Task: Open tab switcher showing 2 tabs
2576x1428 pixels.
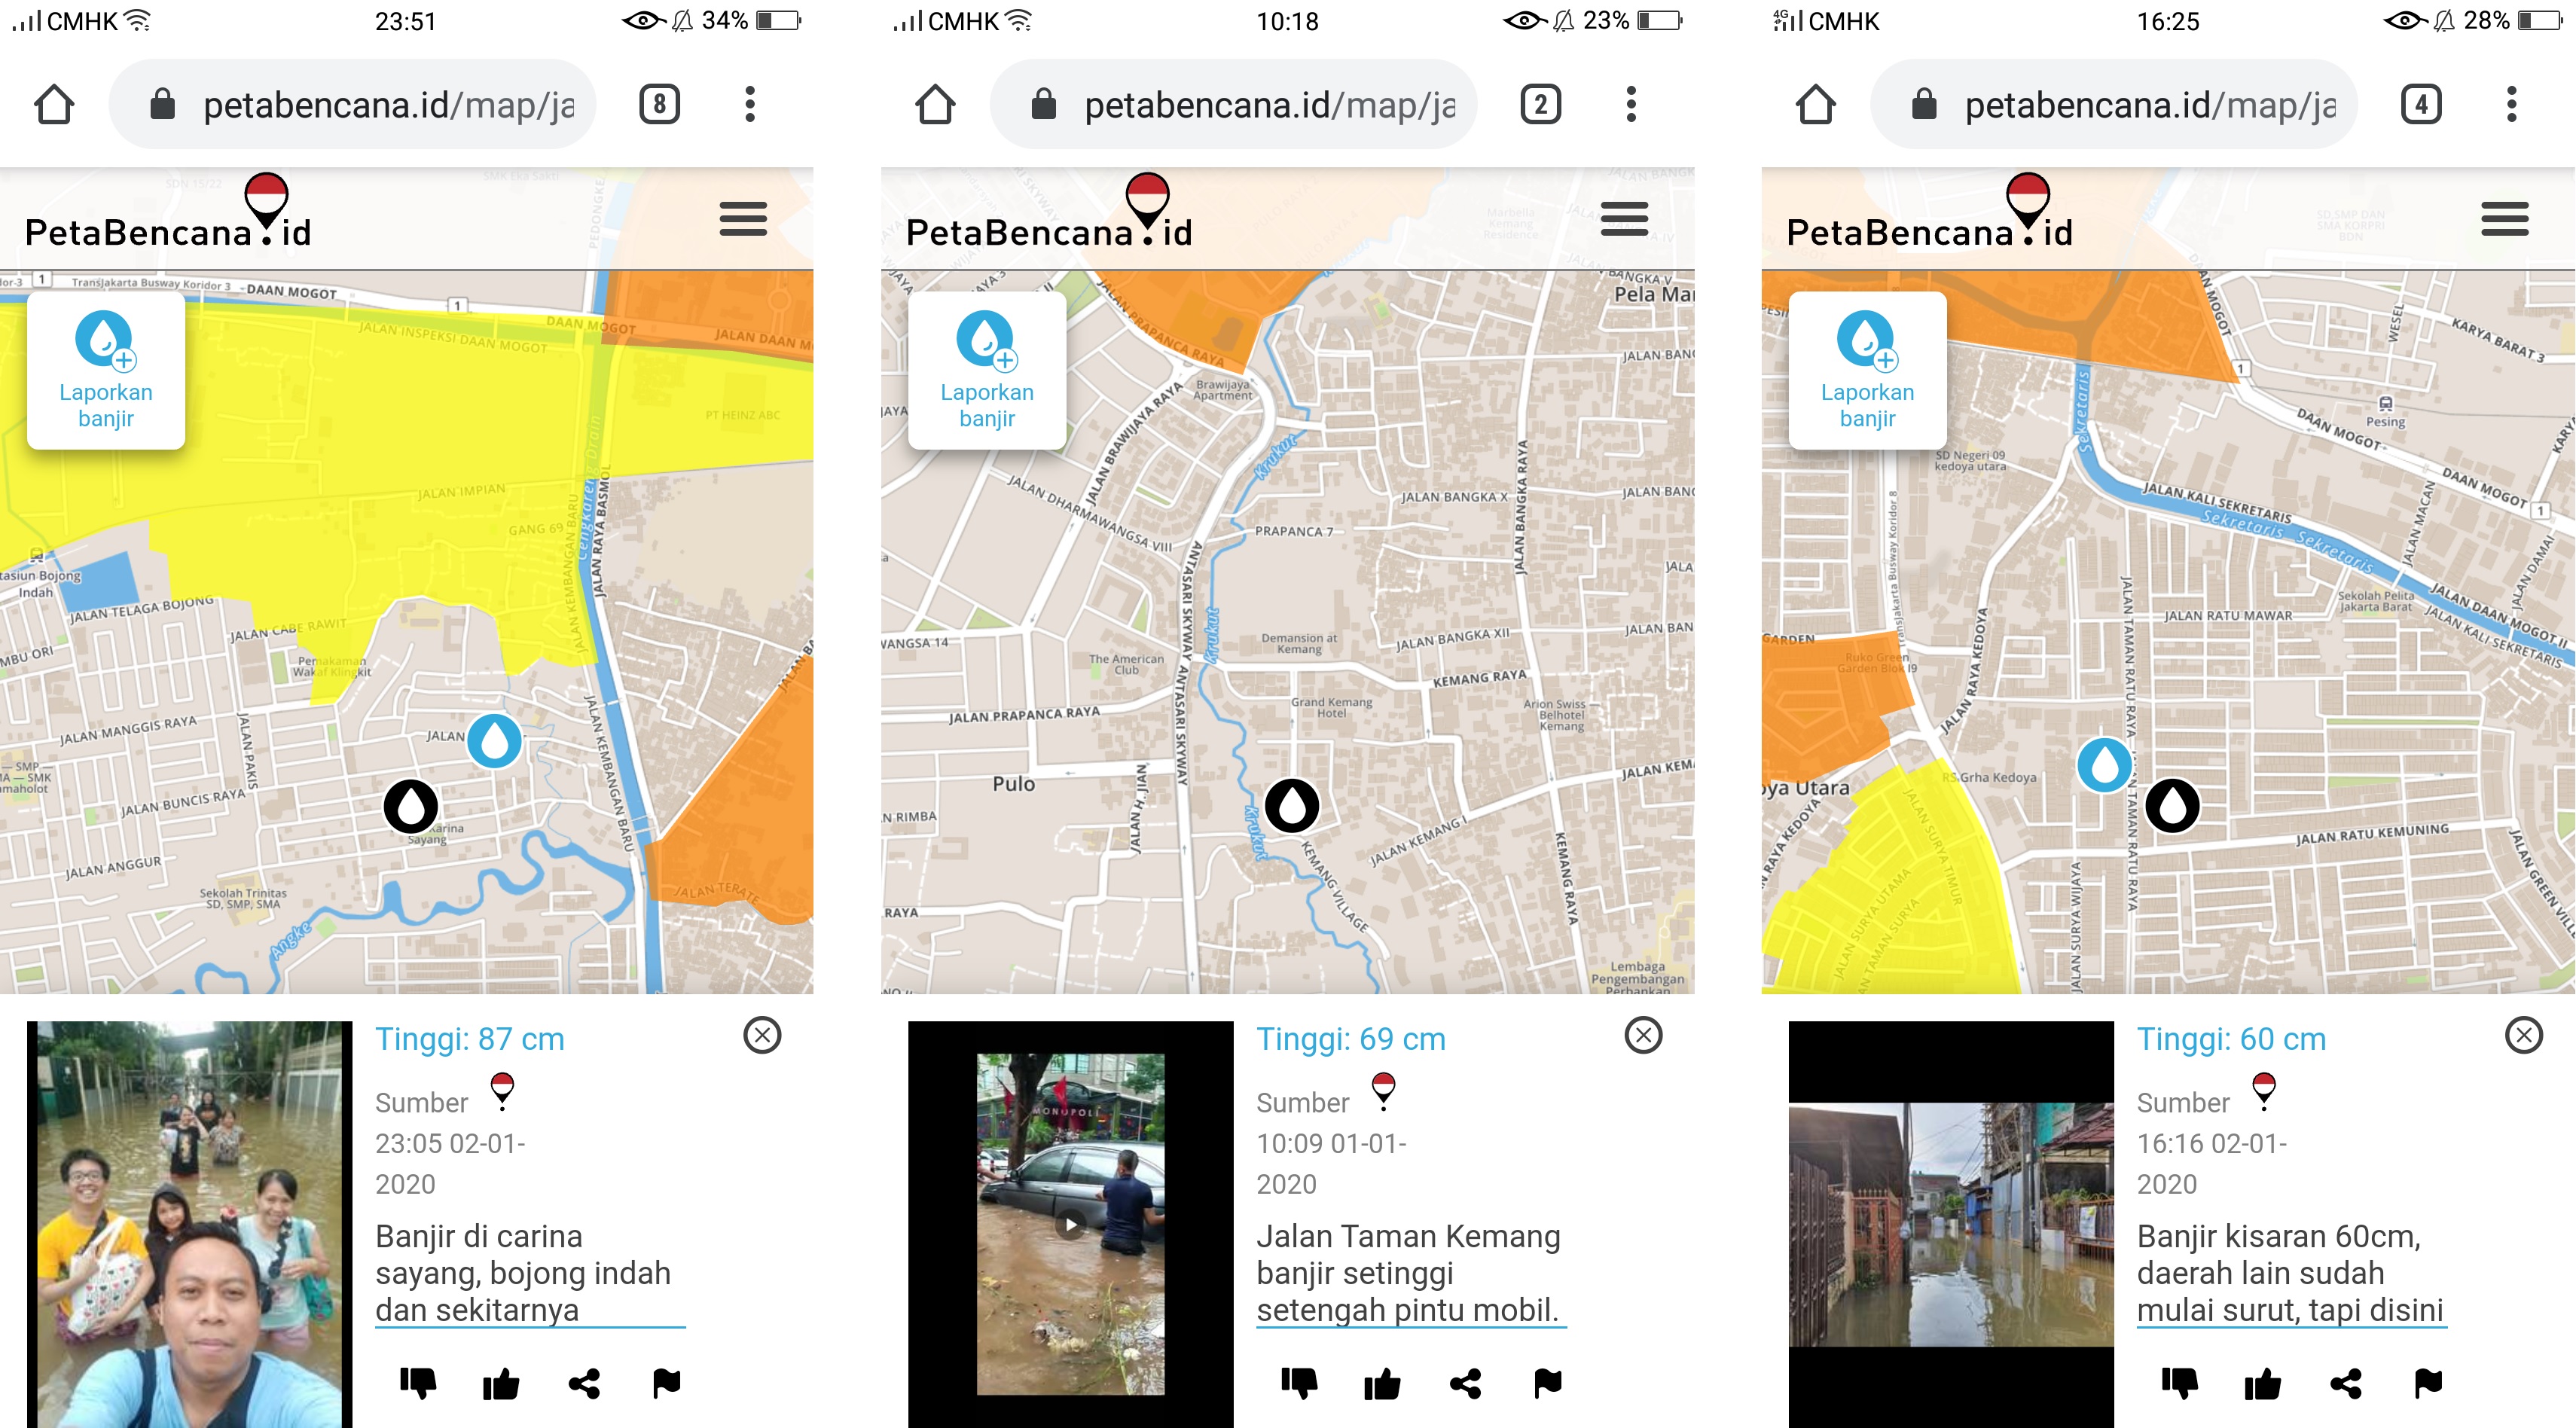Action: coord(1540,104)
